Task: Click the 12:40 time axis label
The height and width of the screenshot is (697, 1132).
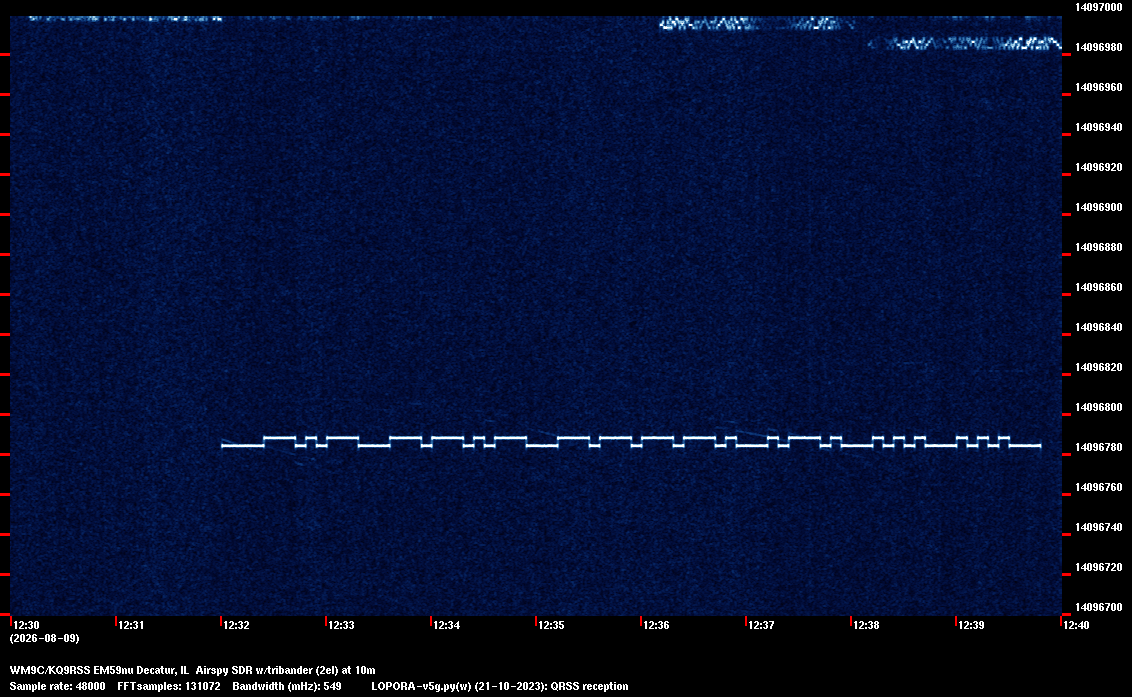Action: [1076, 625]
